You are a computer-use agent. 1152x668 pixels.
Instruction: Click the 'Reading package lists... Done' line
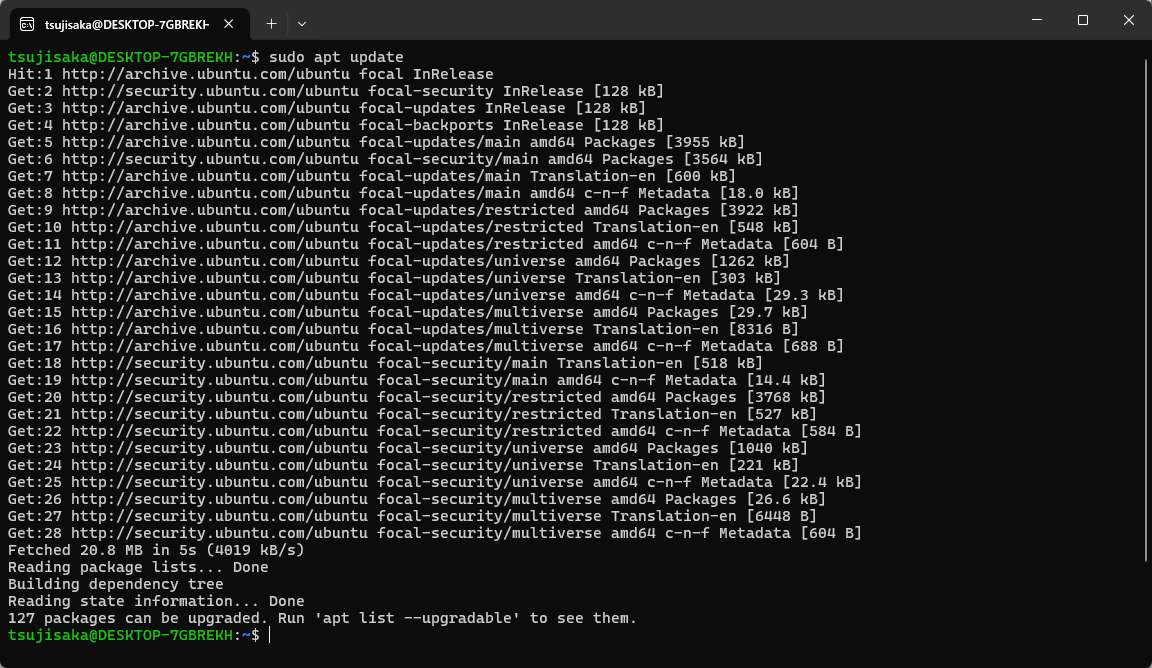click(x=138, y=567)
